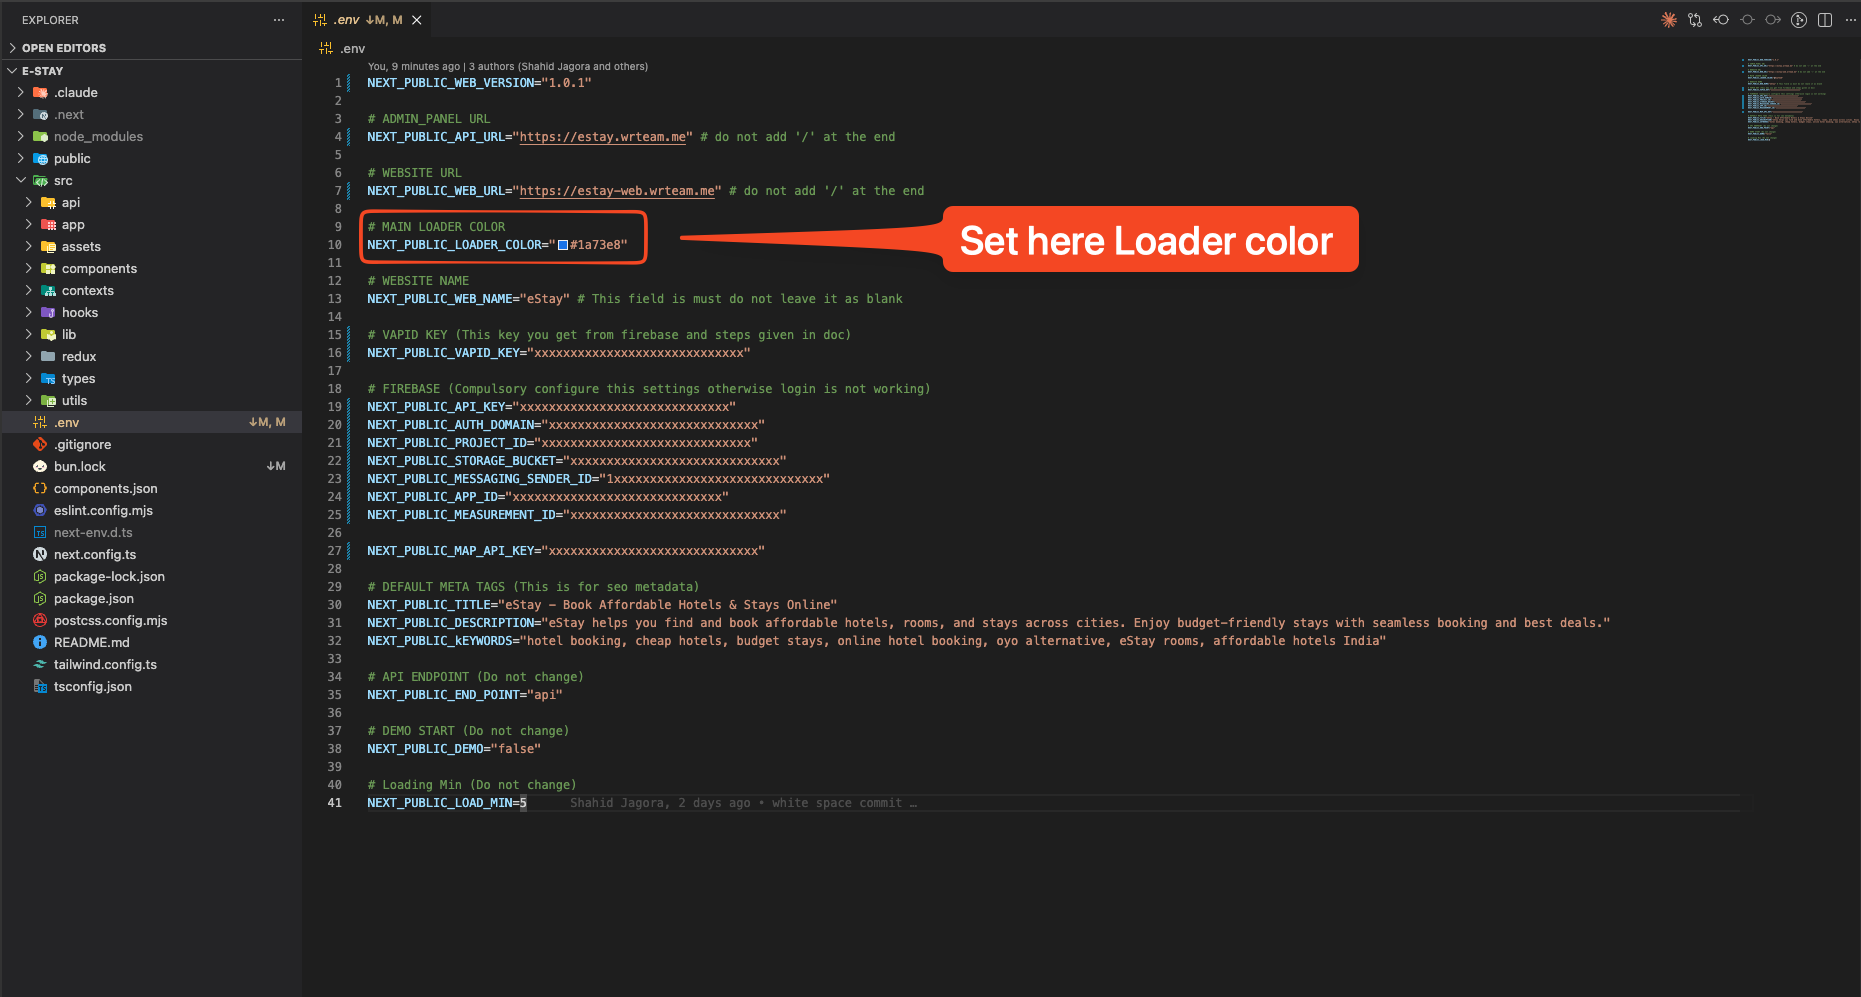Open editor More Actions ellipsis at top right
The width and height of the screenshot is (1861, 997).
(1850, 20)
